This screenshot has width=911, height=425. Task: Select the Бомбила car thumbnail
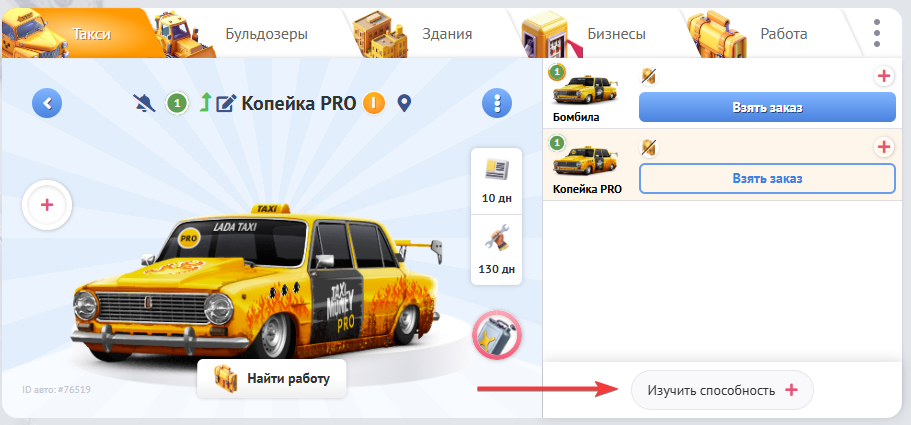pyautogui.click(x=584, y=89)
